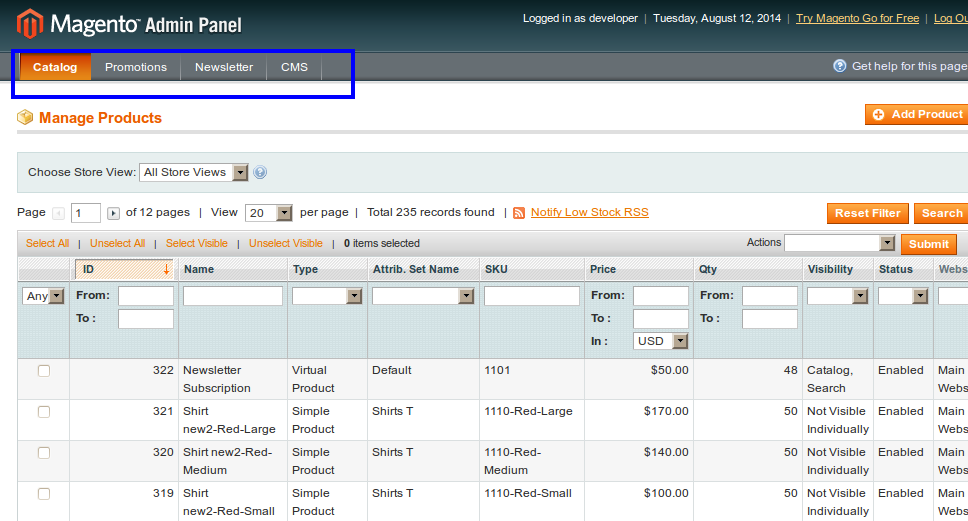This screenshot has height=521, width=968.
Task: Click the RSS feed icon
Action: pos(519,213)
